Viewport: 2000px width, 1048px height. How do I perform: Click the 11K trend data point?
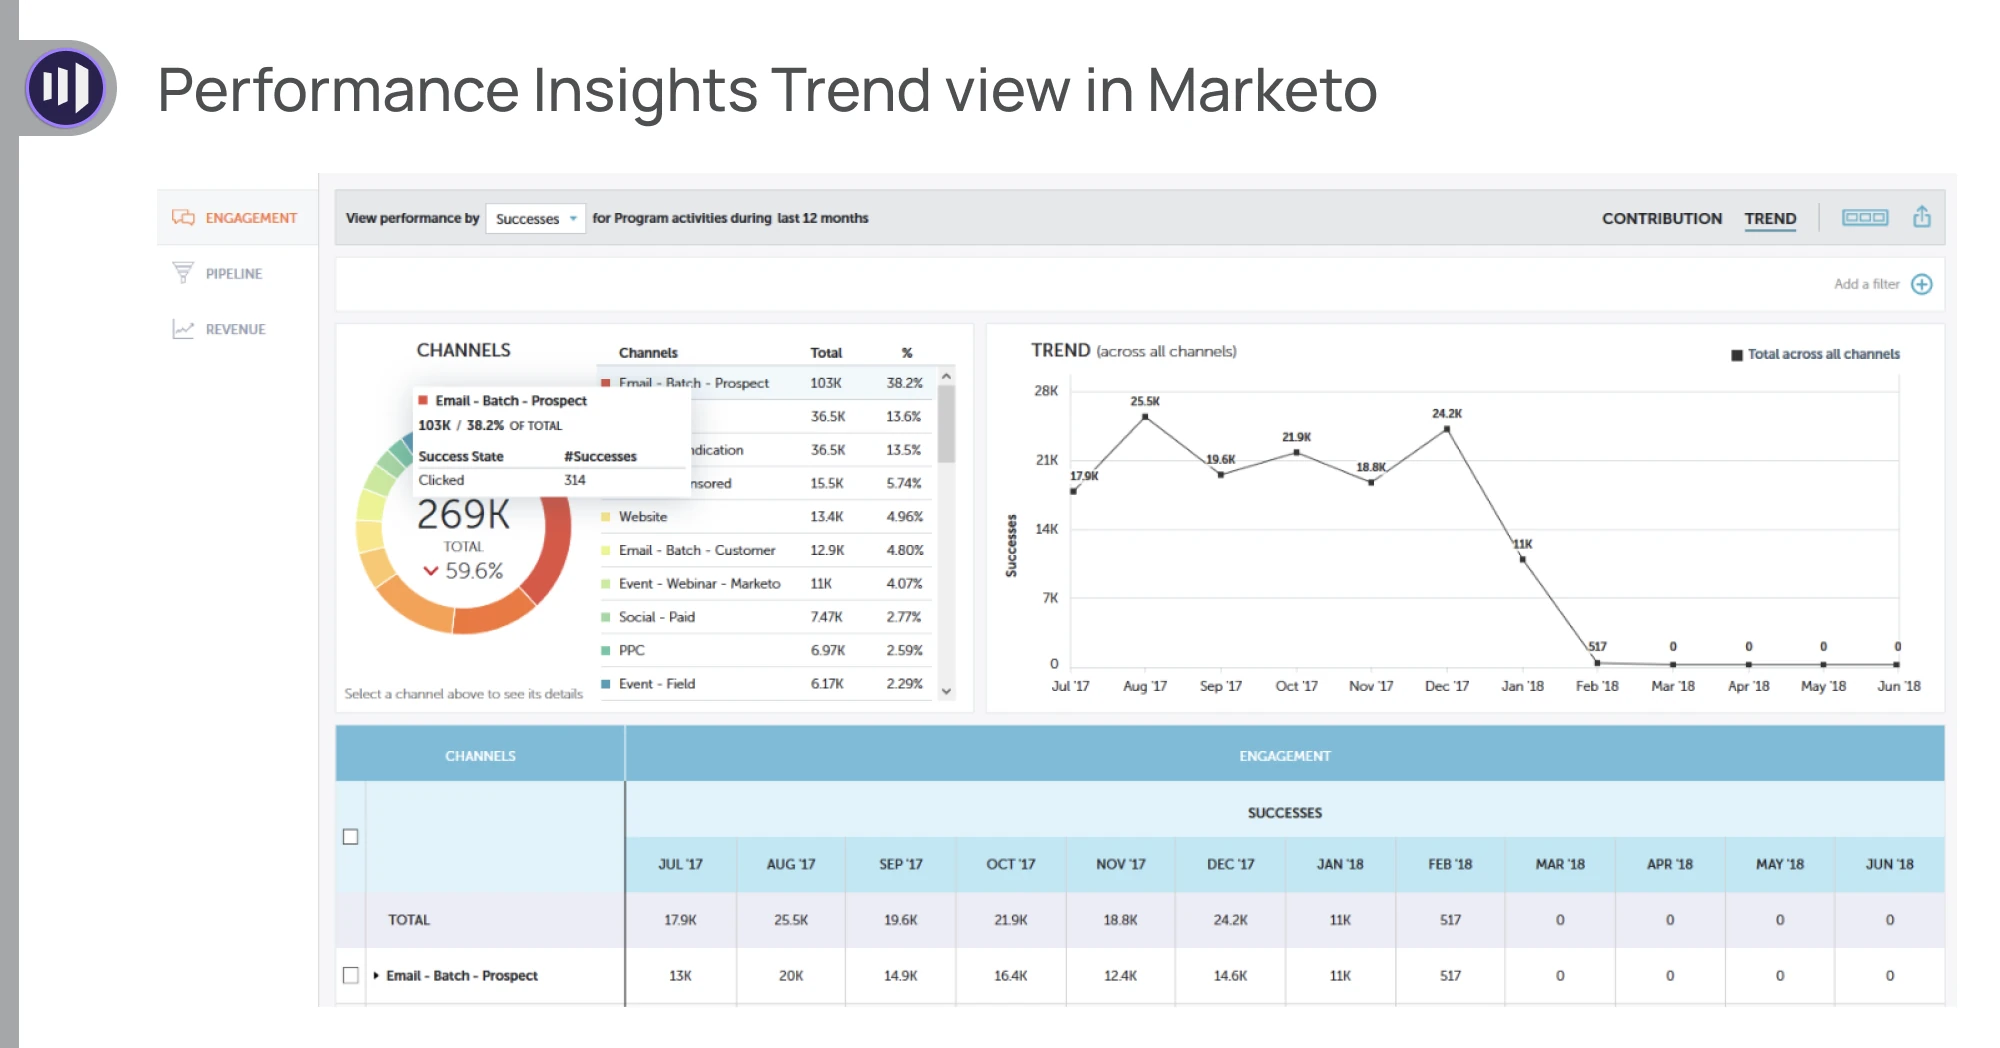click(x=1522, y=558)
